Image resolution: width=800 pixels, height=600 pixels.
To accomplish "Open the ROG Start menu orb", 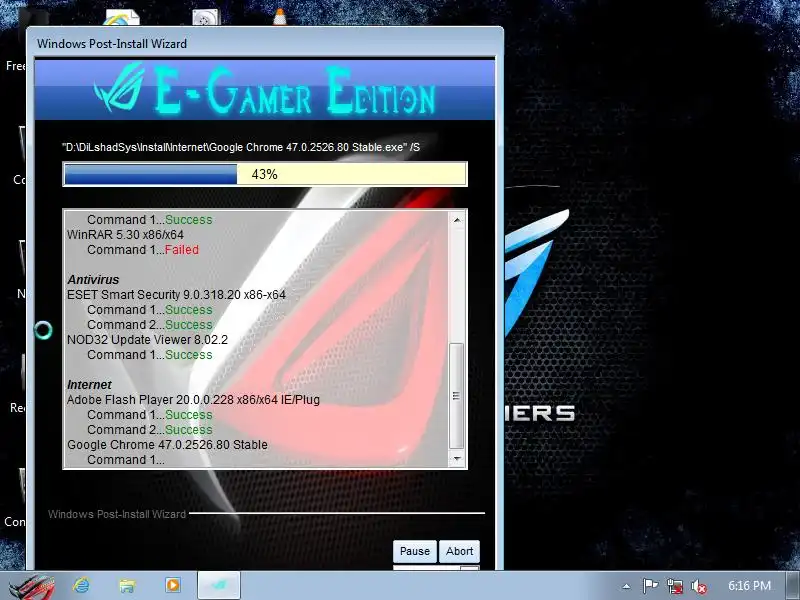I will tap(32, 586).
